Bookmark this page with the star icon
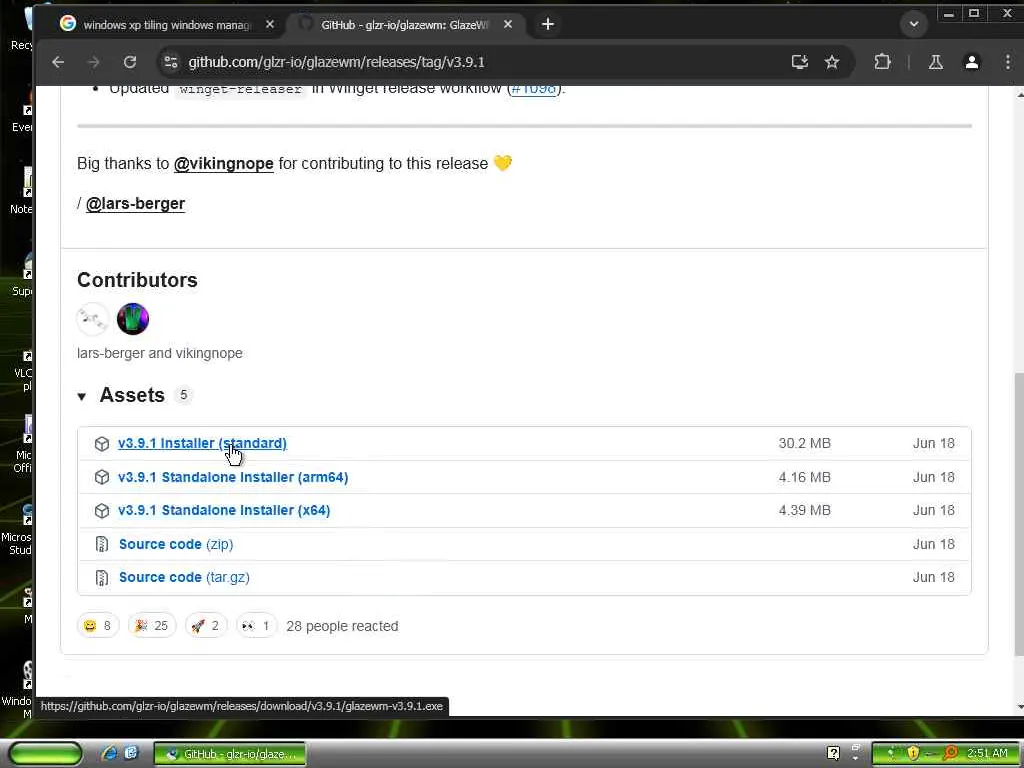Image resolution: width=1024 pixels, height=768 pixels. pos(831,62)
